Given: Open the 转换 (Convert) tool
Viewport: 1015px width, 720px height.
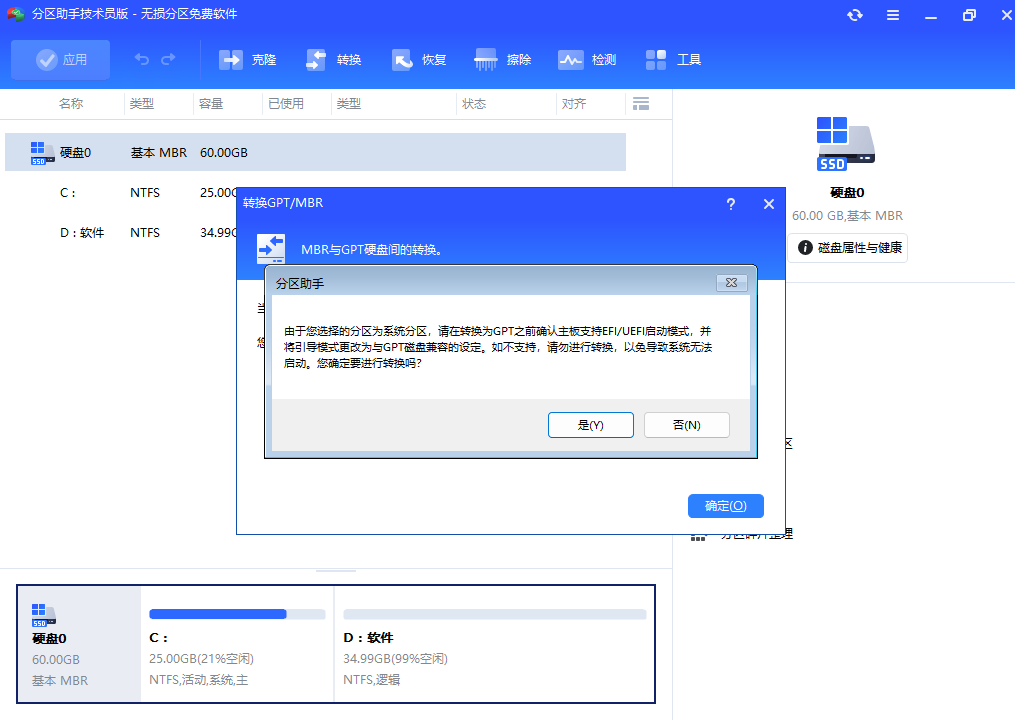Looking at the screenshot, I should coord(332,59).
